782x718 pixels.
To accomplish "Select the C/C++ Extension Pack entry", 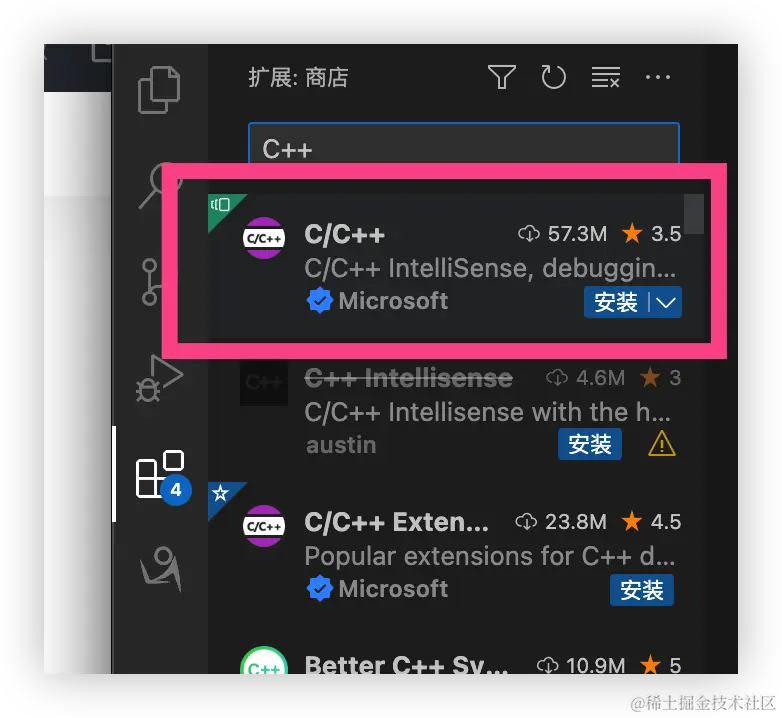I will point(444,554).
